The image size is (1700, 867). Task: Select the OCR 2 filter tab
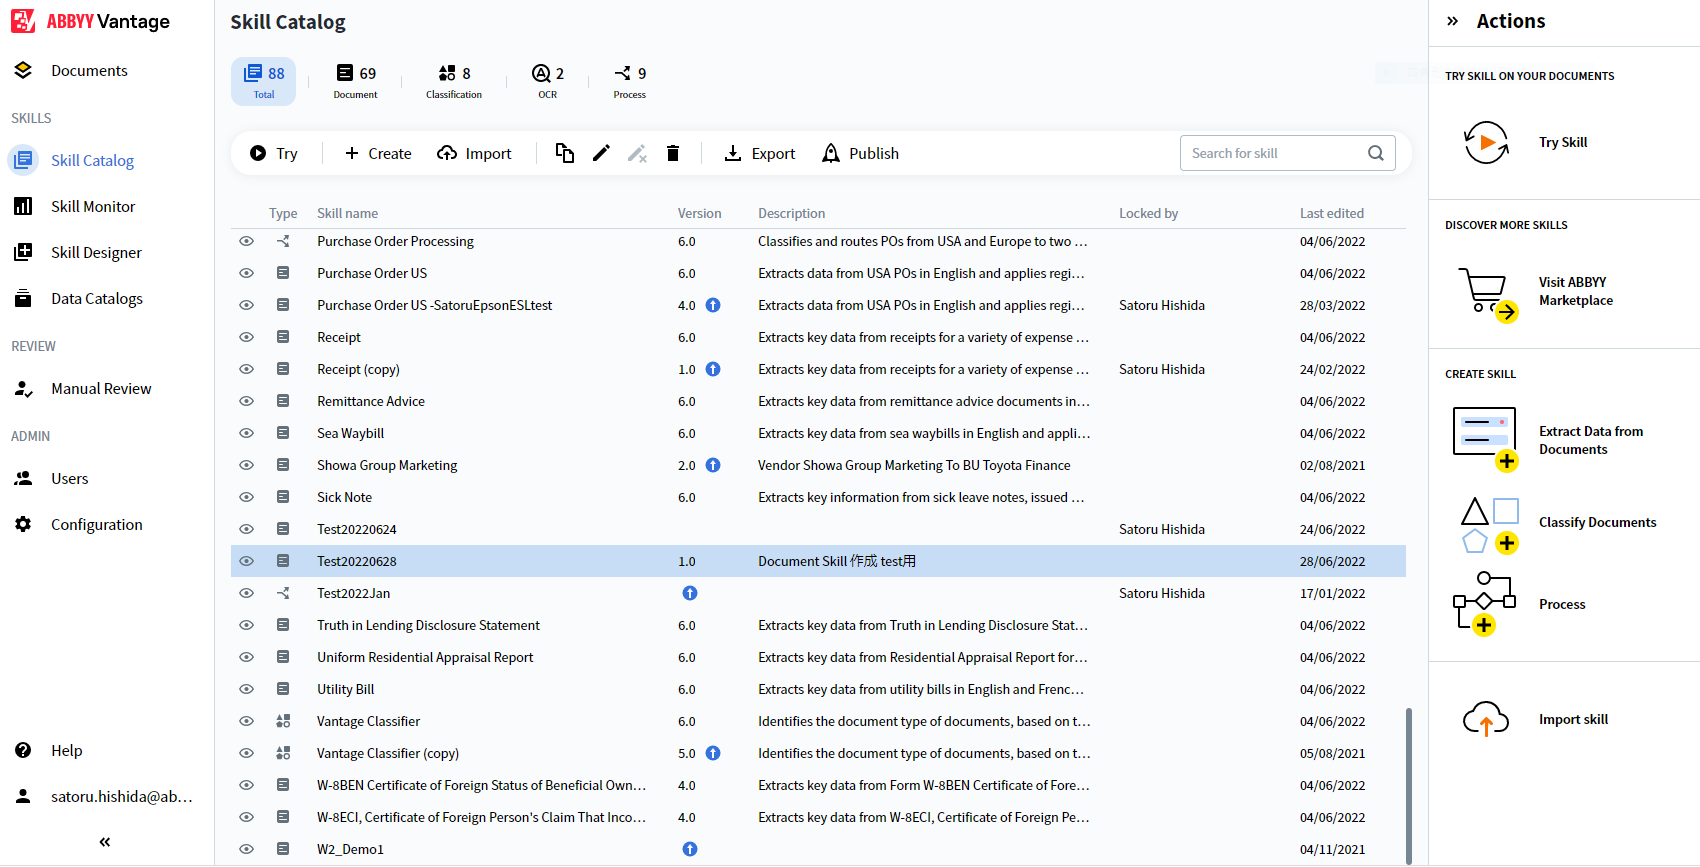pyautogui.click(x=548, y=81)
